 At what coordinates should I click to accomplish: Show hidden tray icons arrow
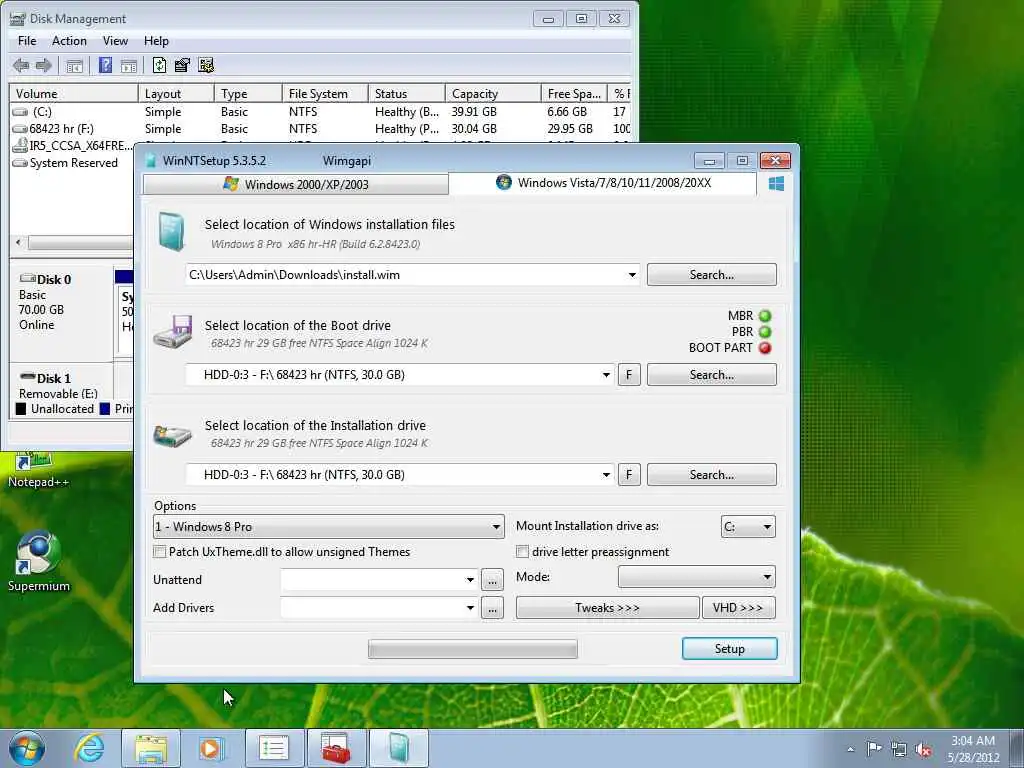point(850,750)
